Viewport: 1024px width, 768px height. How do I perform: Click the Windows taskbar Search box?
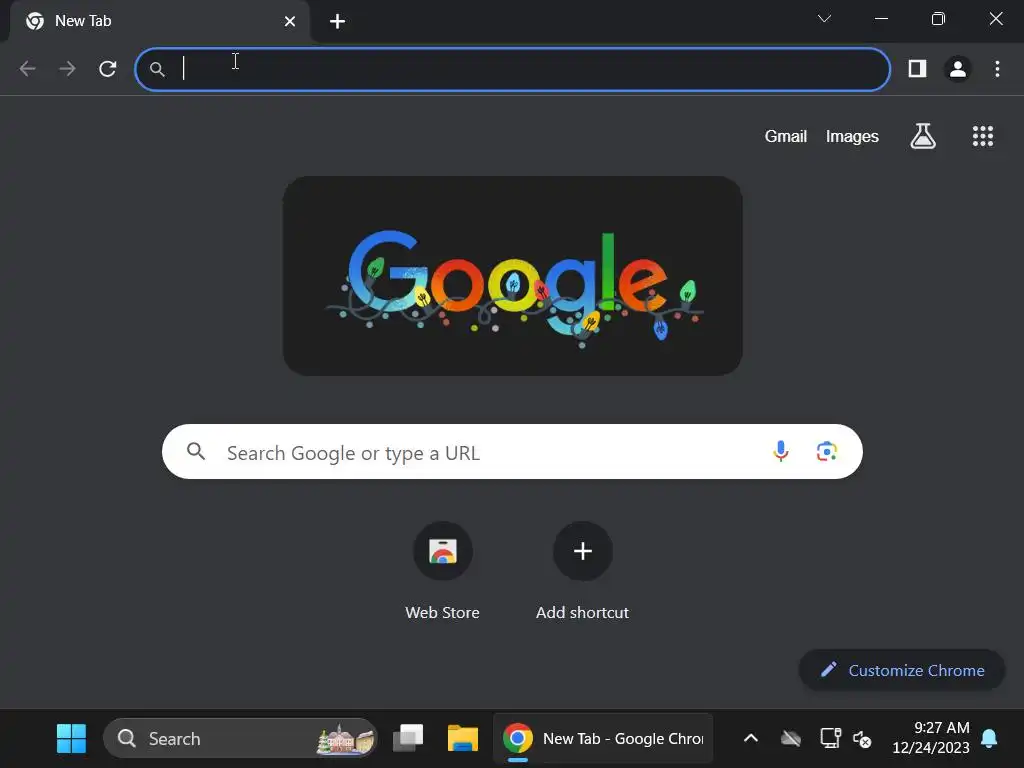pyautogui.click(x=240, y=739)
